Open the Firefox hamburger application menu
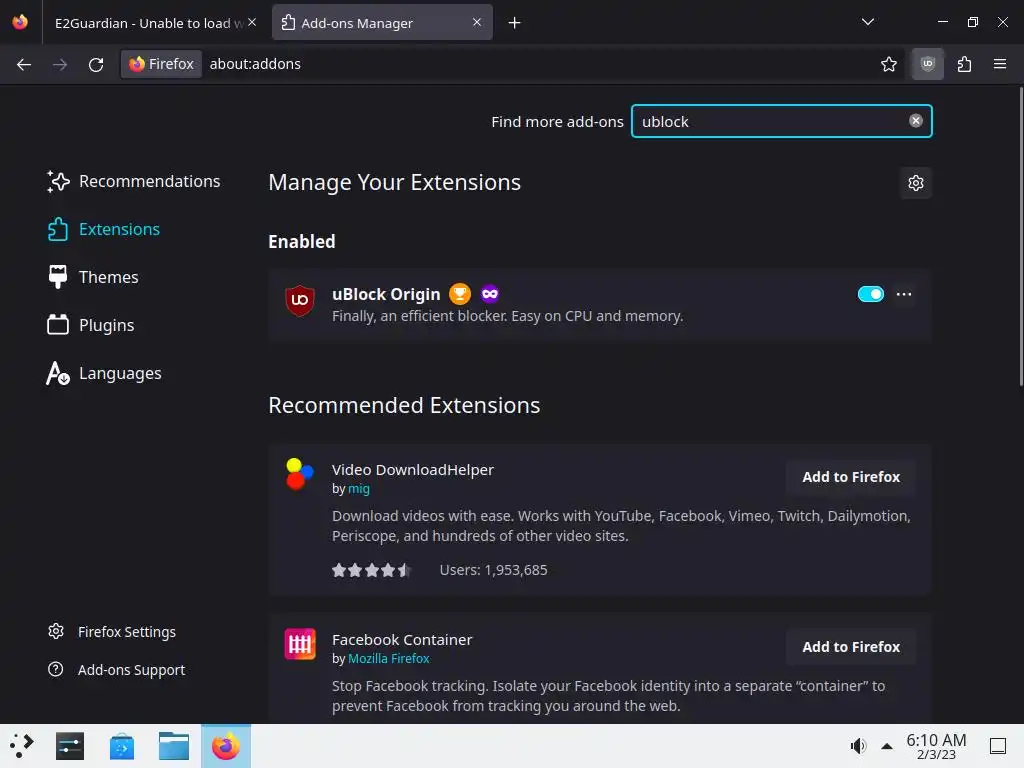This screenshot has width=1024, height=768. tap(1000, 64)
